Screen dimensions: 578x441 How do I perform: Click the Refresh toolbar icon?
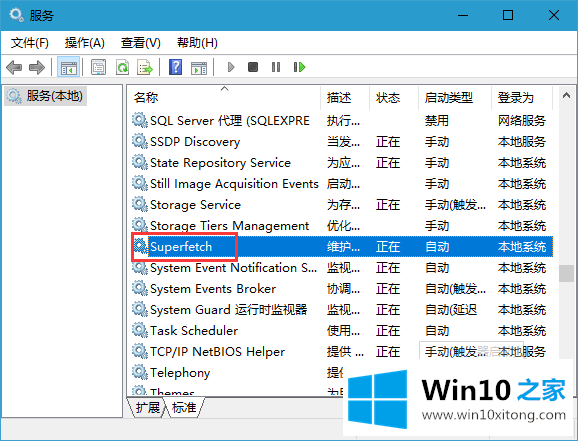click(122, 67)
